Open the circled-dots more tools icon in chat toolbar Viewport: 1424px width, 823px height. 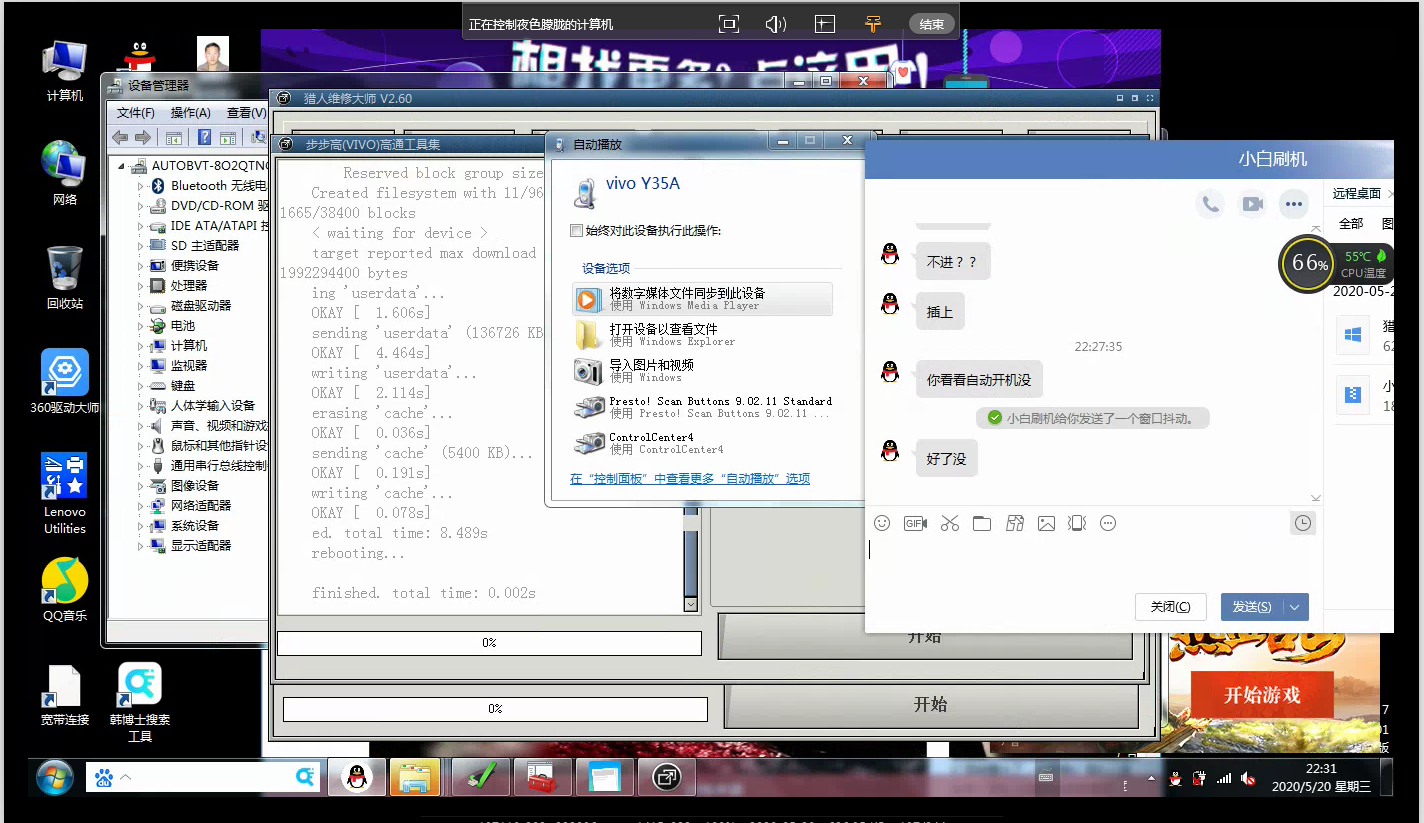click(1108, 523)
